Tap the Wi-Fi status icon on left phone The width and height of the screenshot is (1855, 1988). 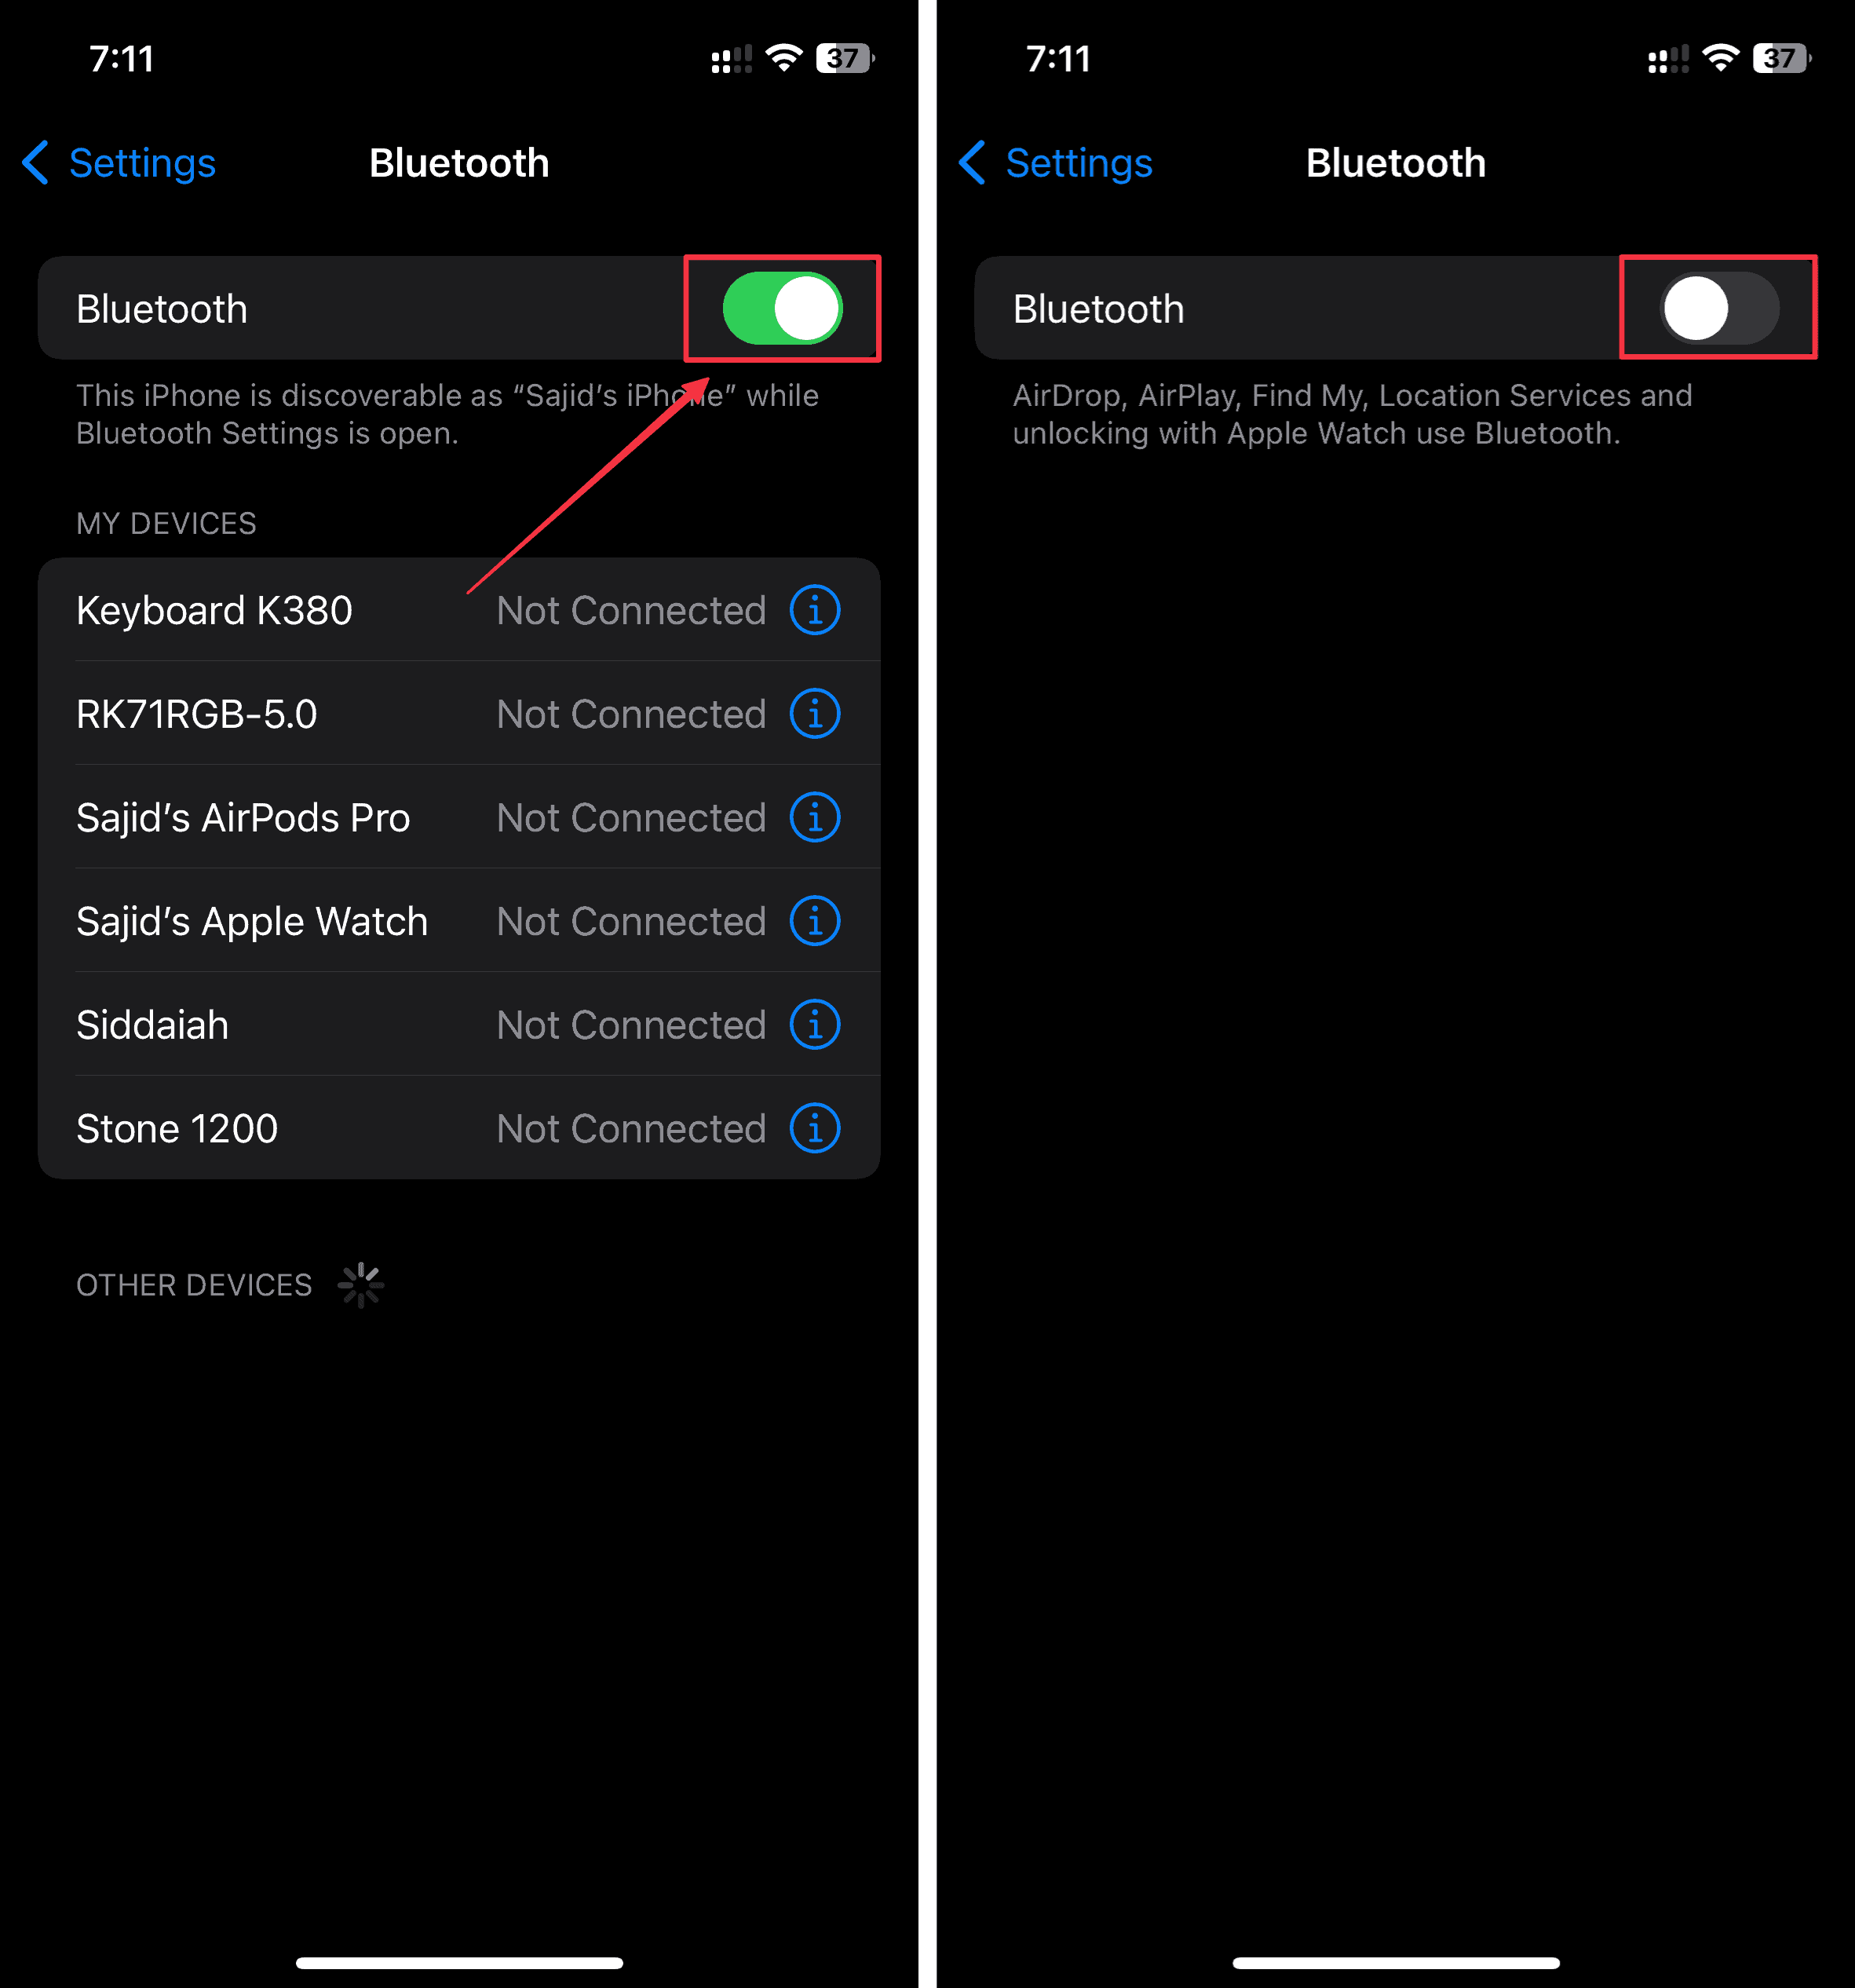tap(785, 58)
